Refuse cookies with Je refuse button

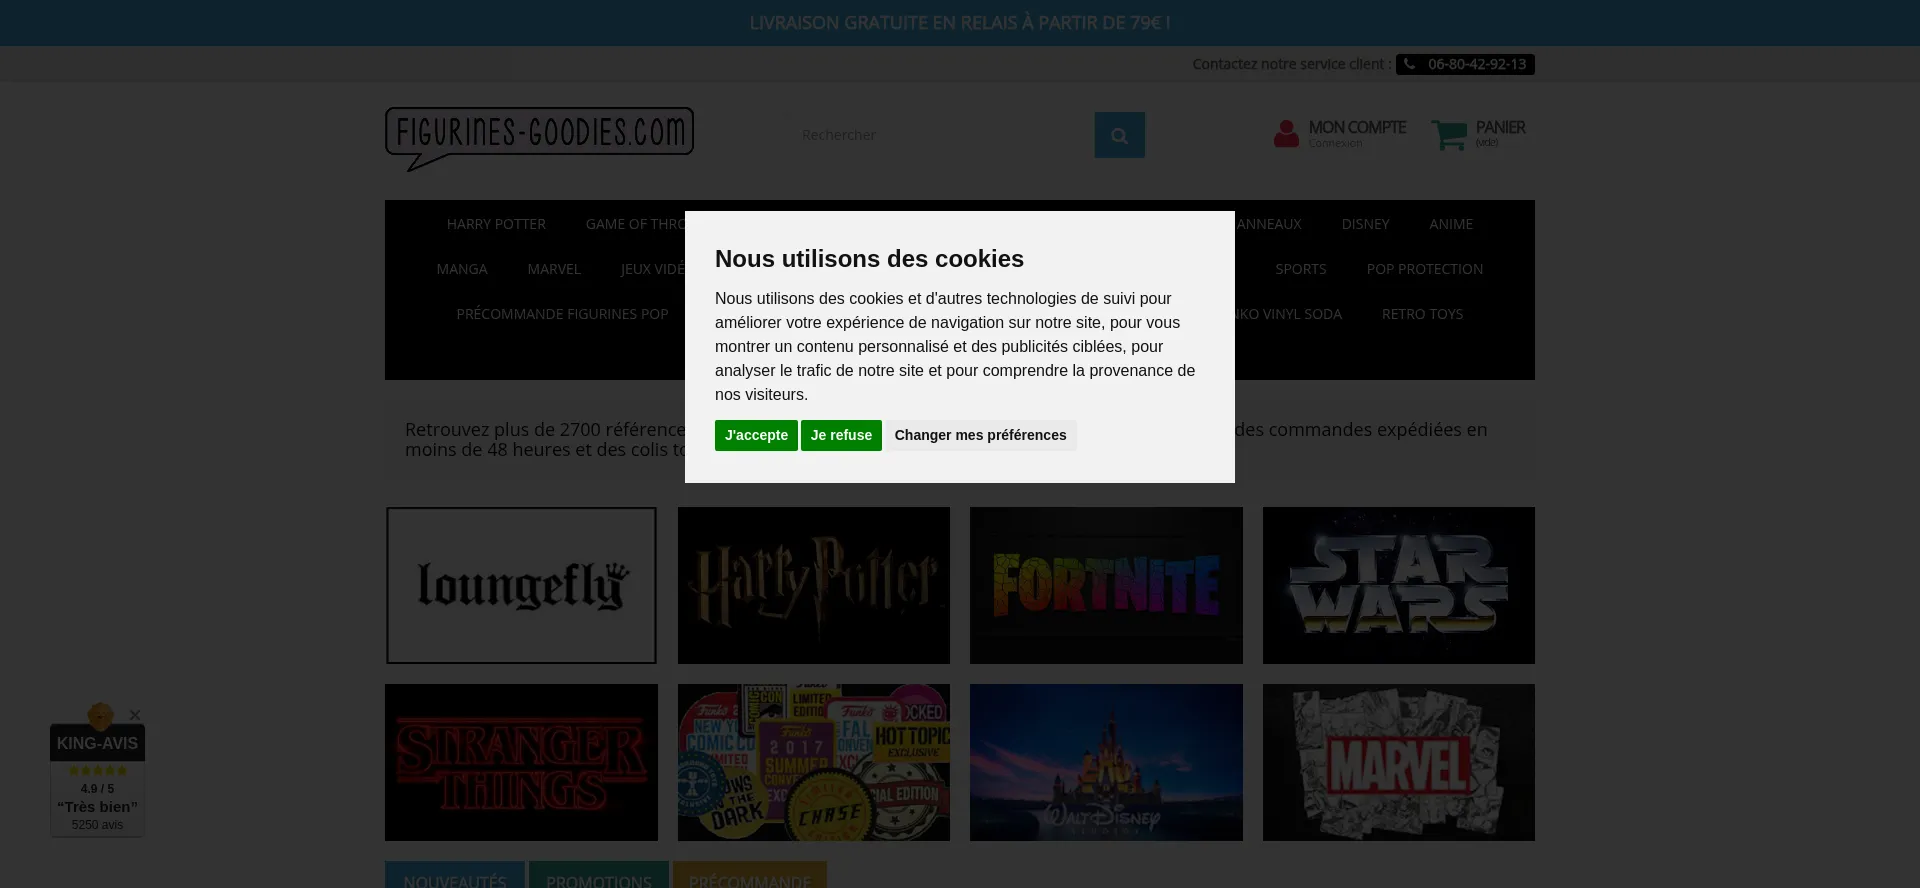coord(841,435)
